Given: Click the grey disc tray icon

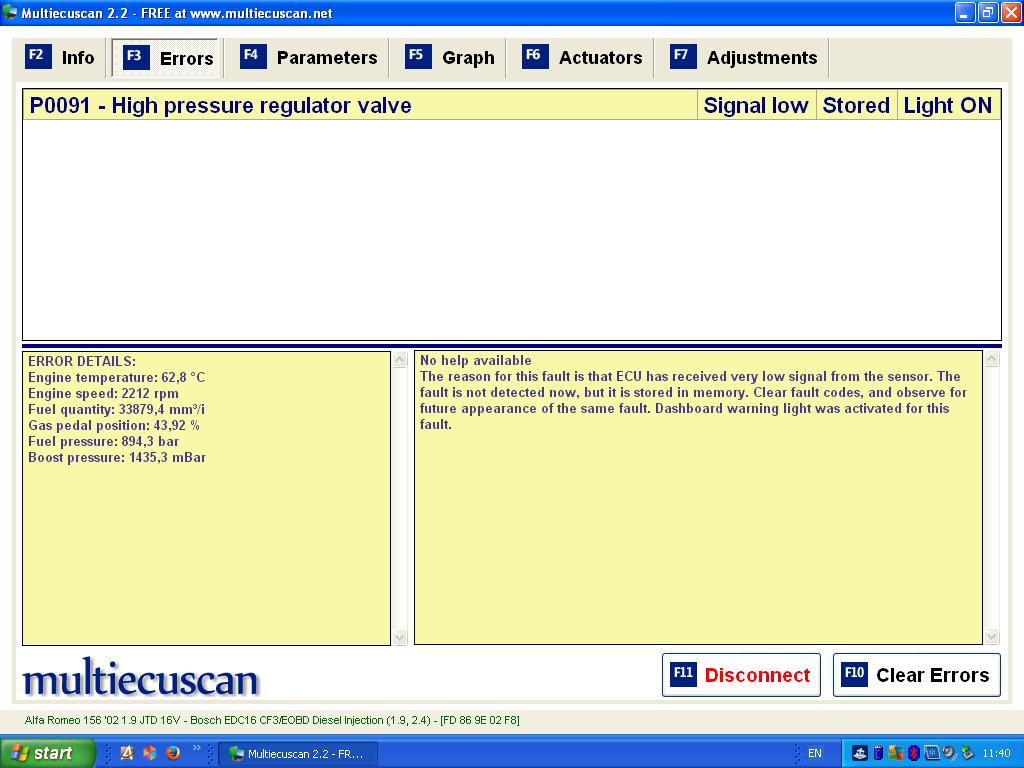Looking at the screenshot, I should click(949, 753).
